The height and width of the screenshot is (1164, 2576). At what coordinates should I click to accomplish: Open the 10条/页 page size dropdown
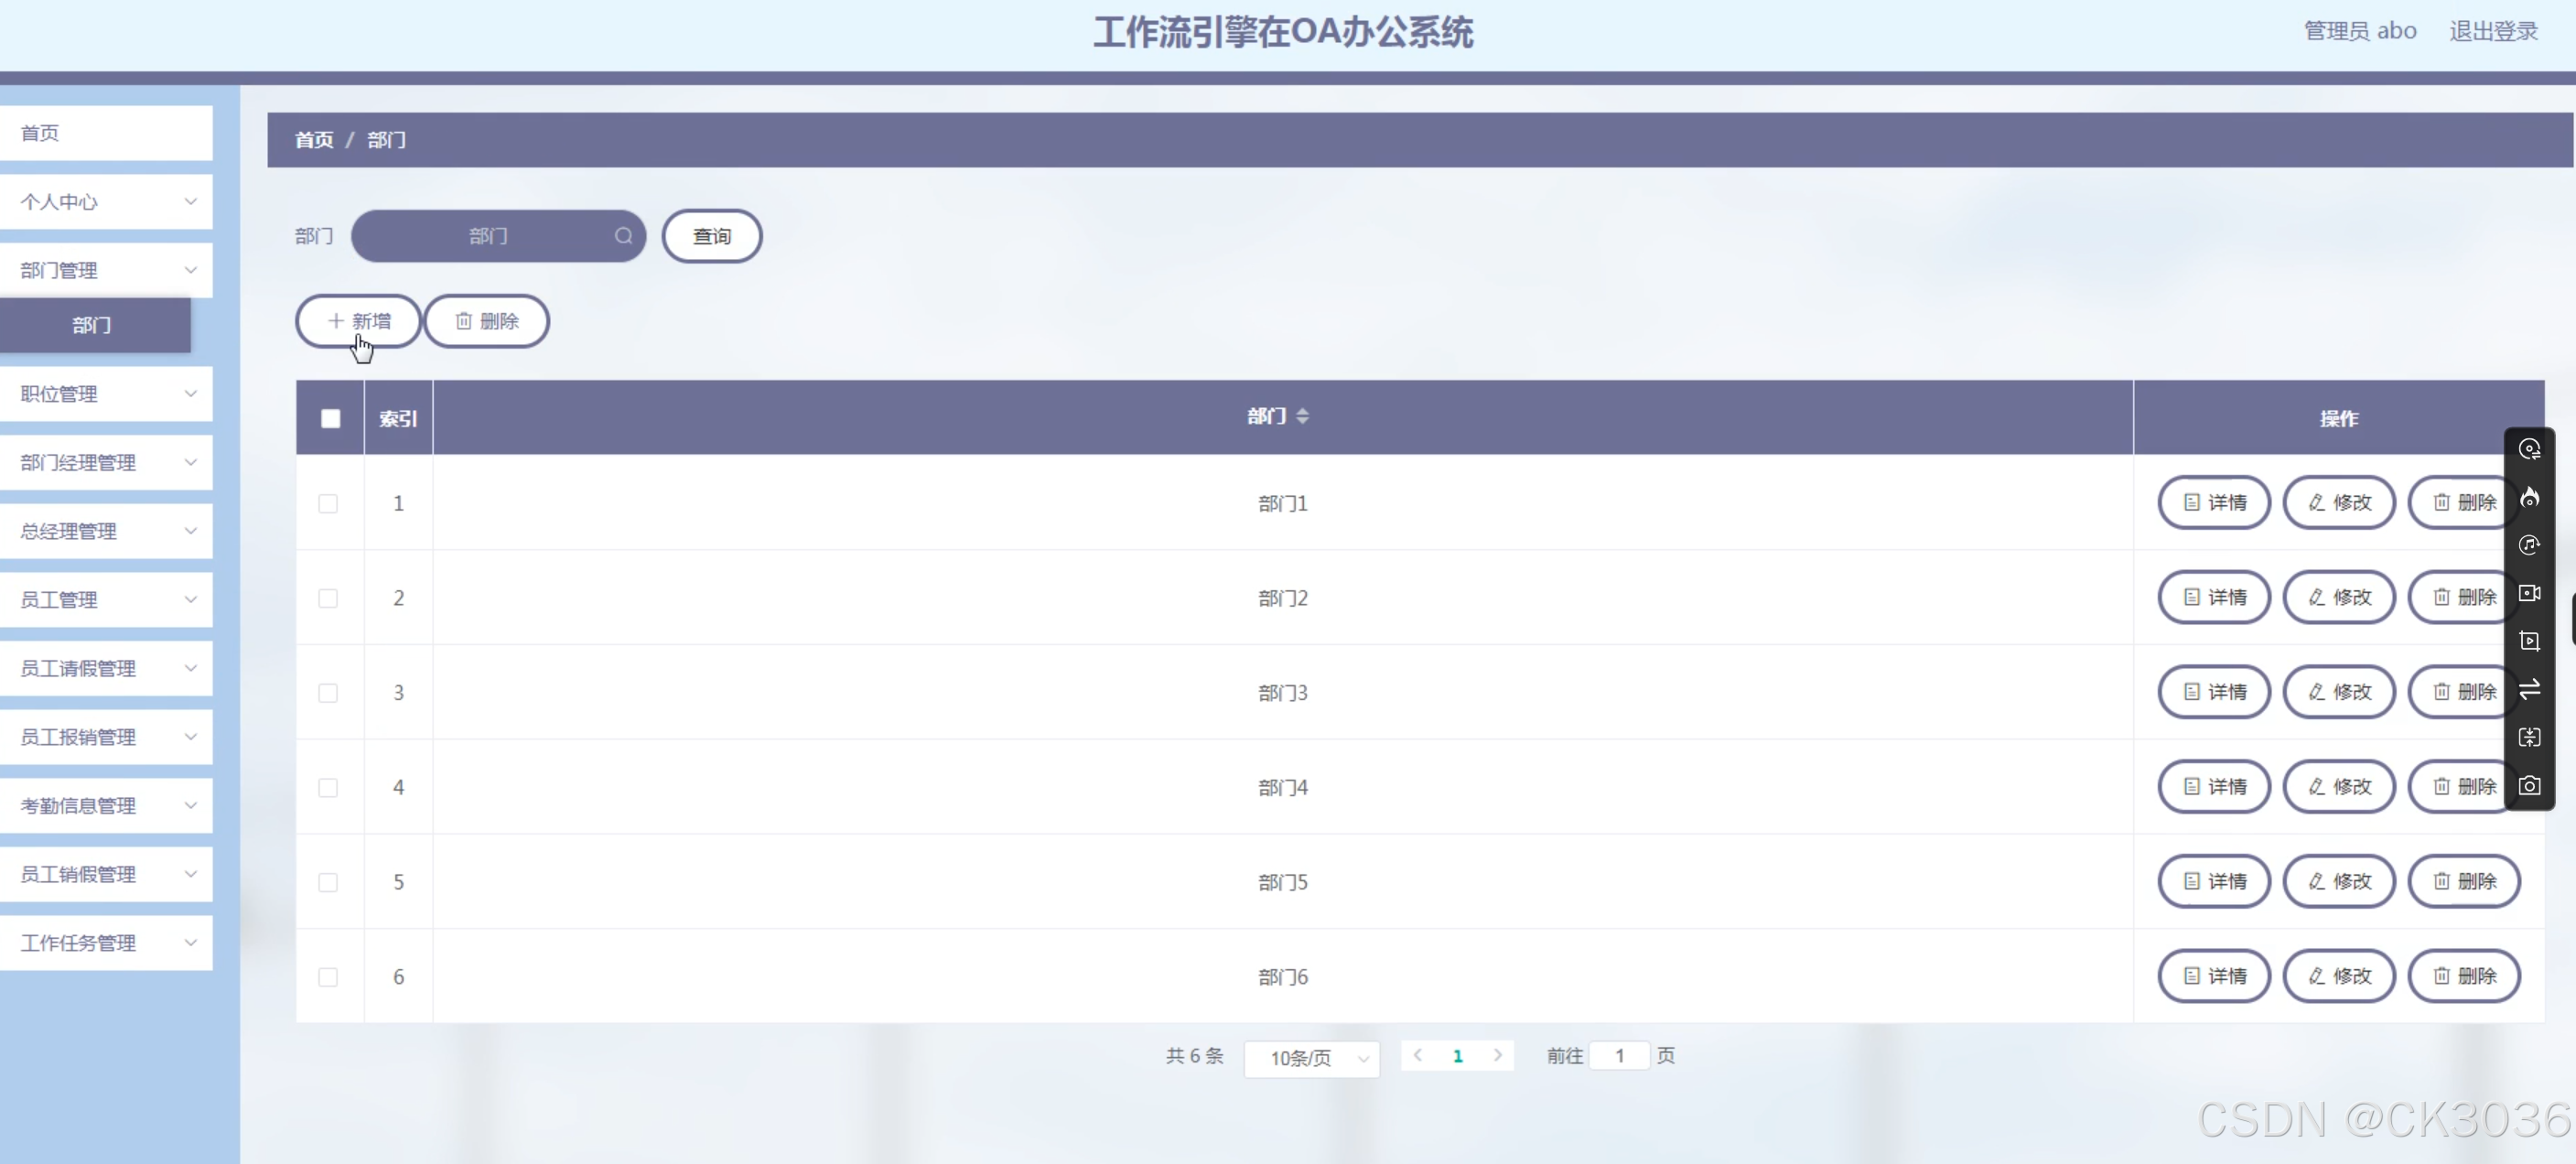tap(1311, 1057)
